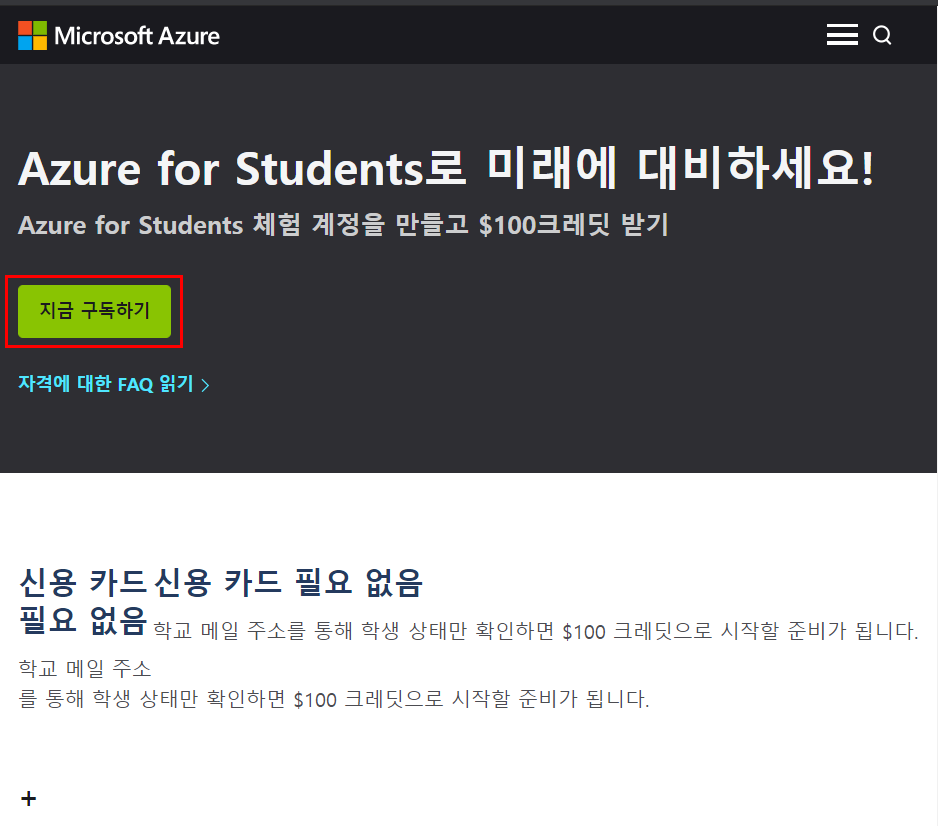Image resolution: width=938 pixels, height=826 pixels.
Task: Click the green 지금 구독하기 button
Action: click(95, 311)
